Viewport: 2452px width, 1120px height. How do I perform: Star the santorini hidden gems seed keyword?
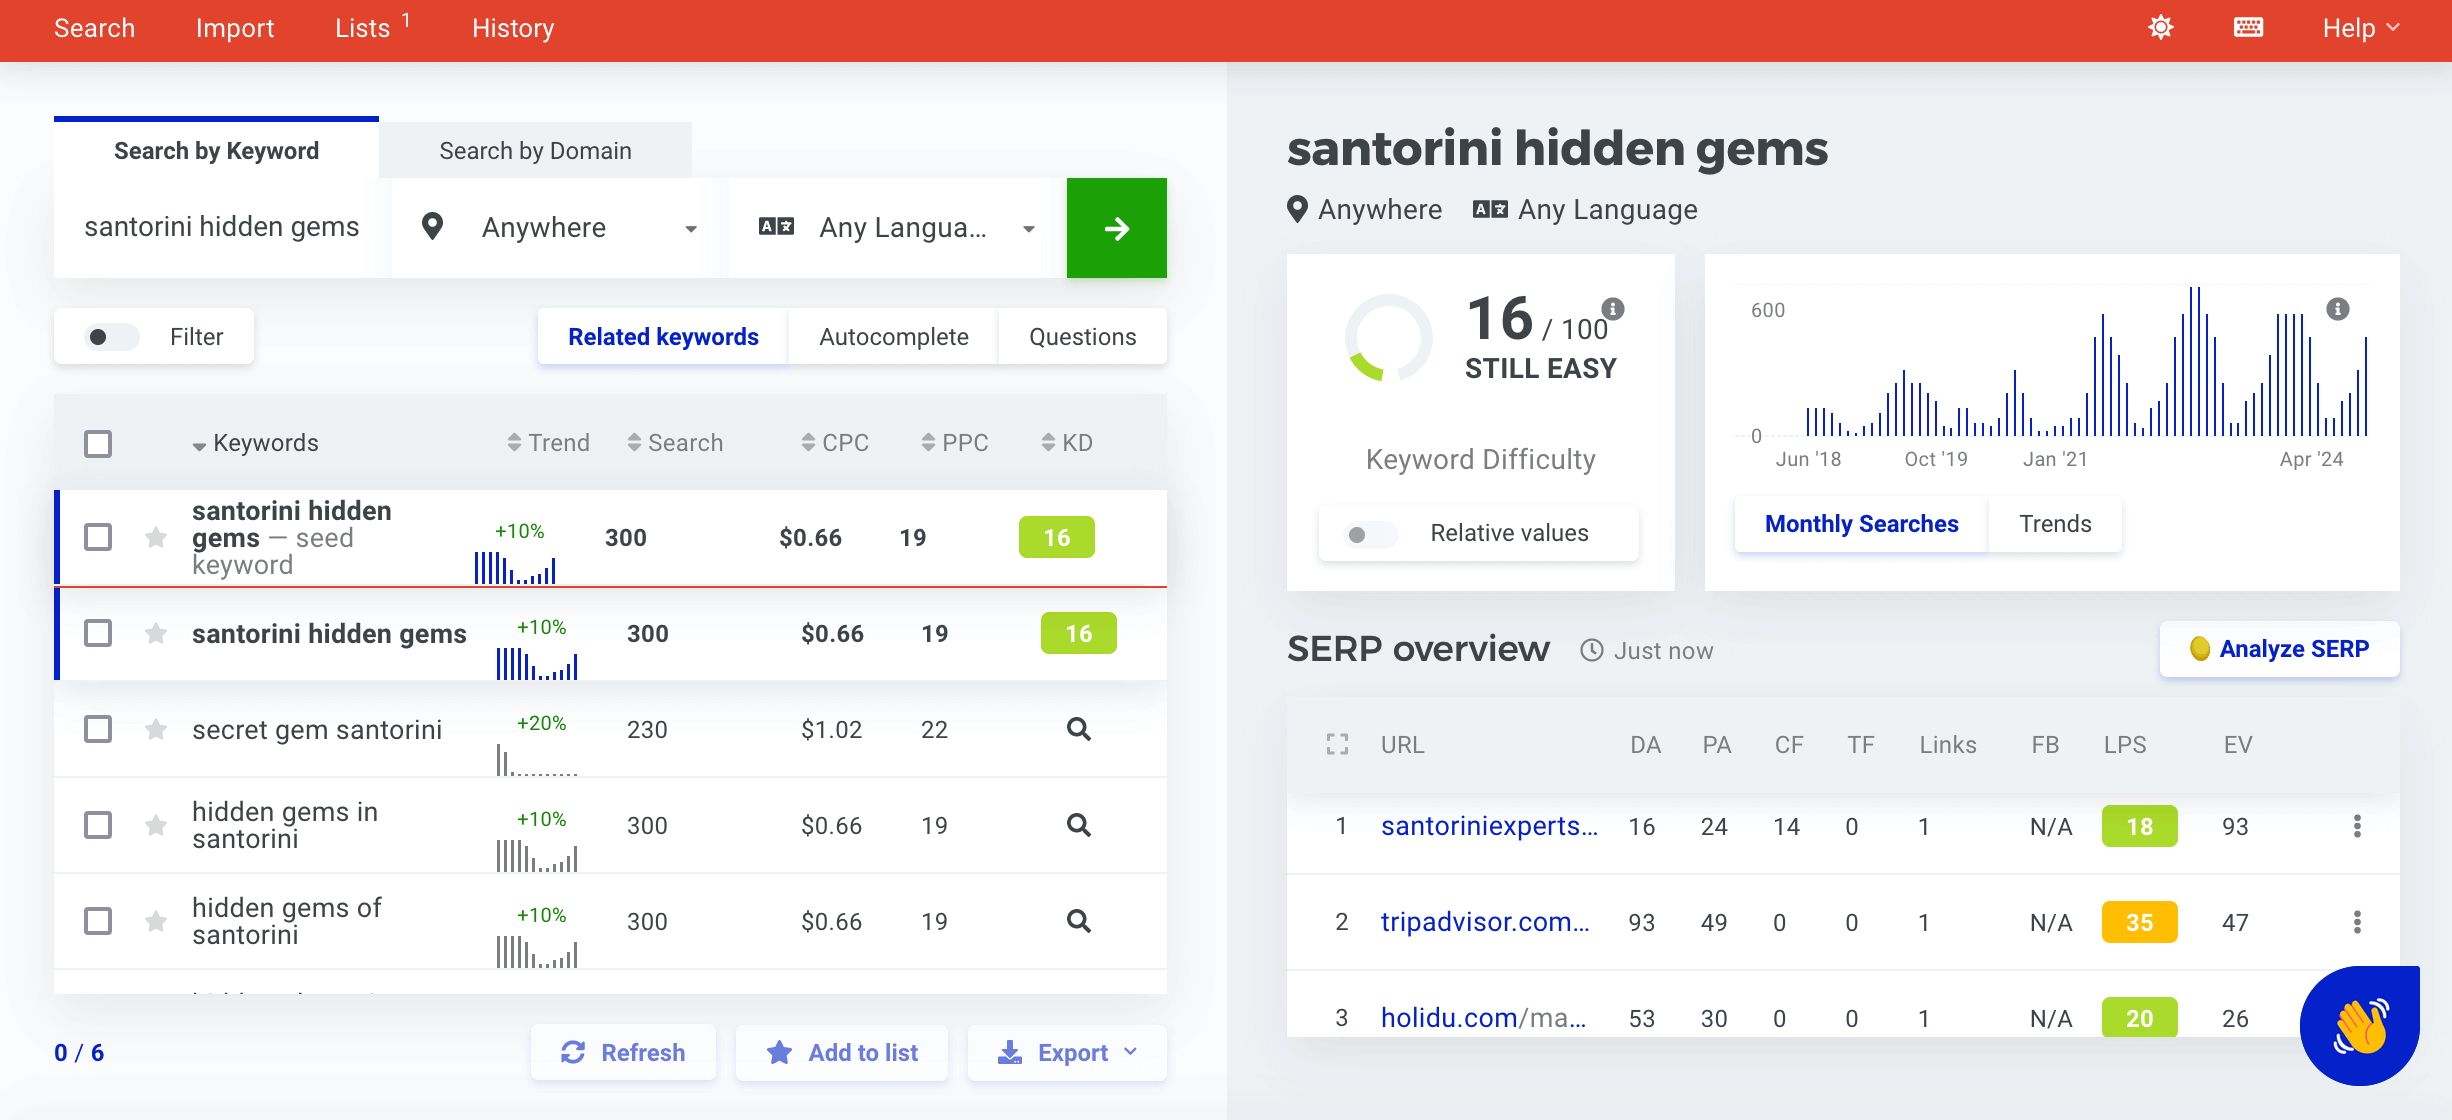(156, 537)
